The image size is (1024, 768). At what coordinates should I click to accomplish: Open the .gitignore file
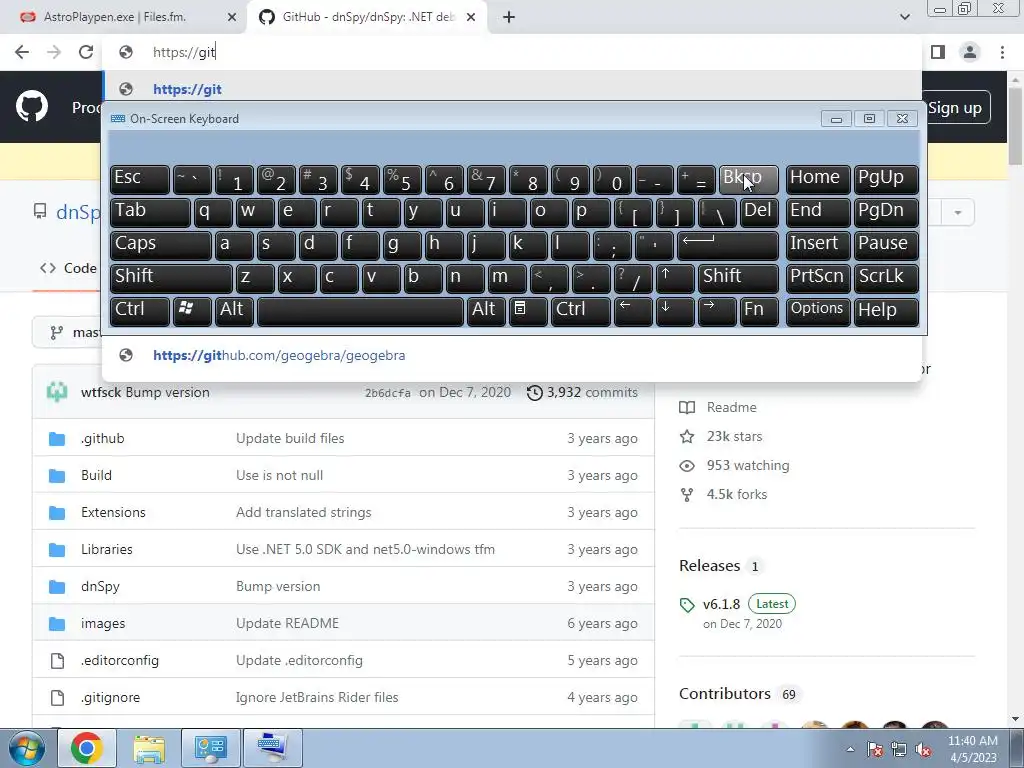[110, 697]
